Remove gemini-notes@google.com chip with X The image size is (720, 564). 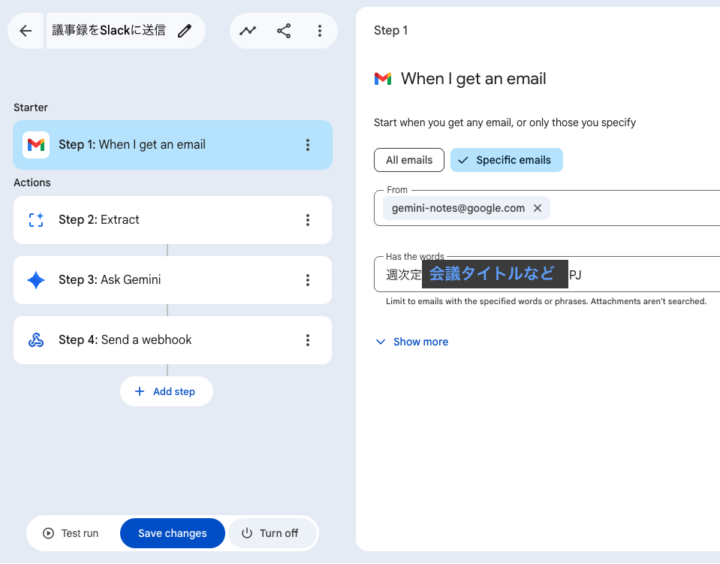[x=537, y=208]
